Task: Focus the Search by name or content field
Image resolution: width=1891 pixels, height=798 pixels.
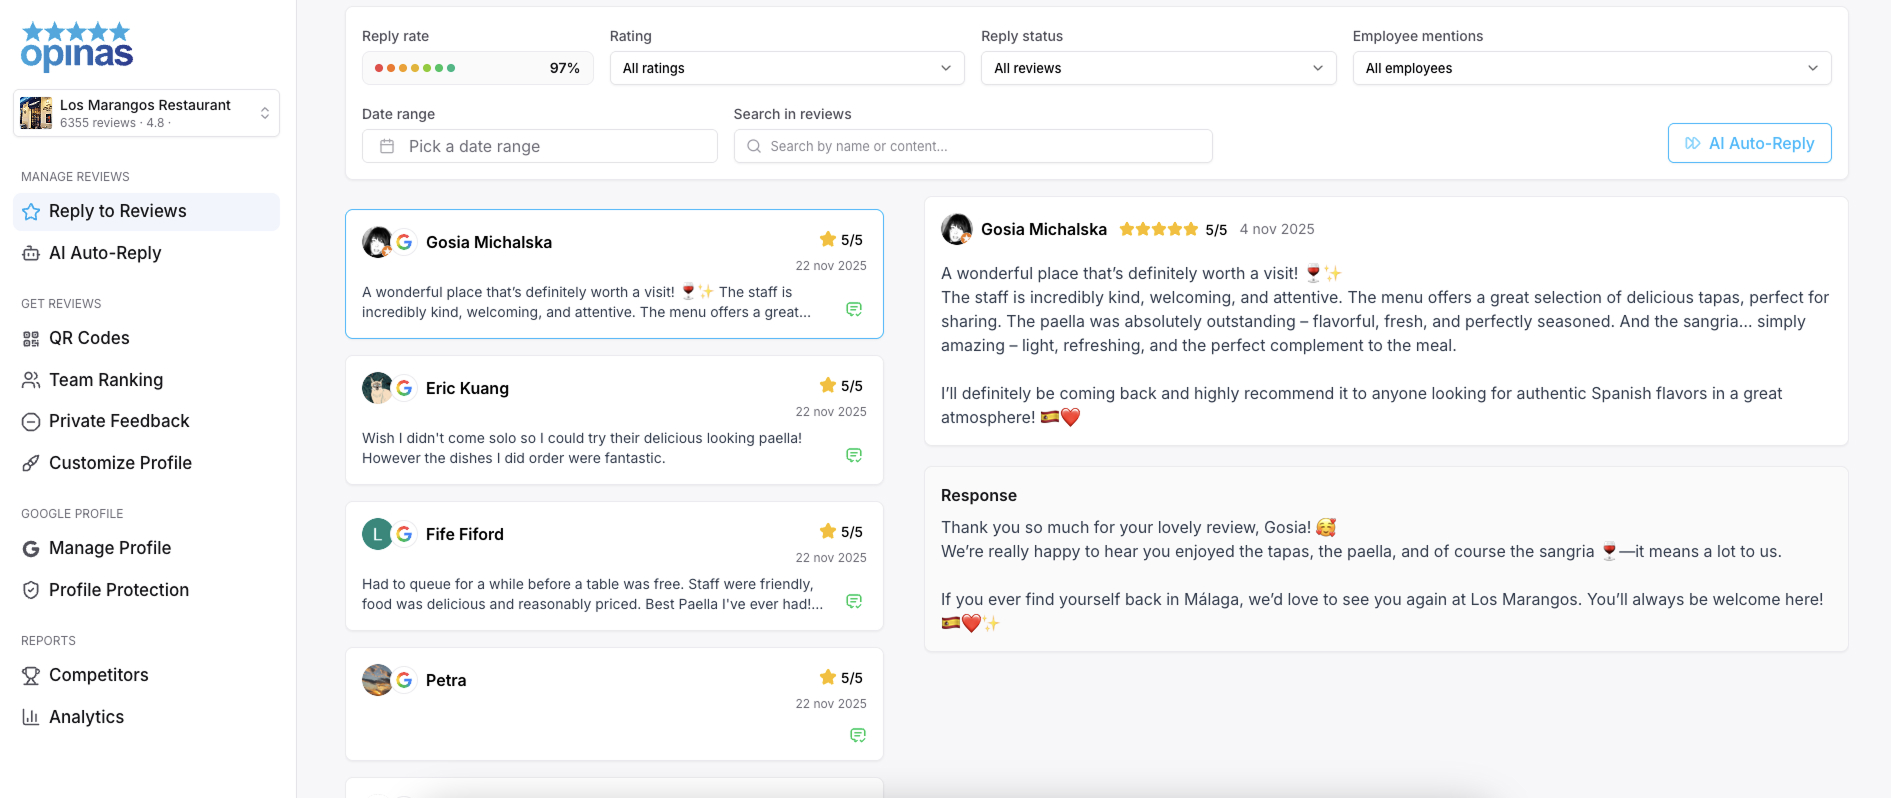Action: tap(973, 146)
